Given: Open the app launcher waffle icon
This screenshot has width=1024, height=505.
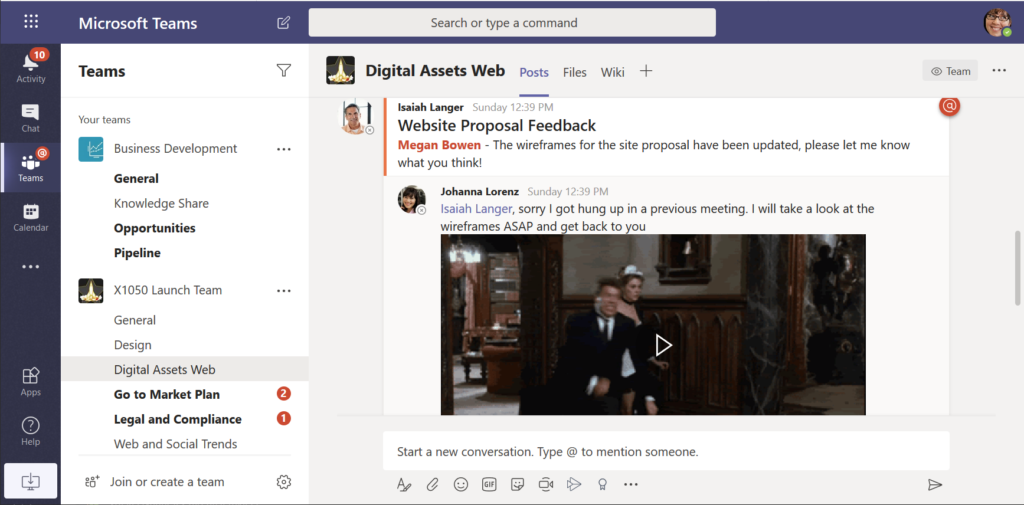Looking at the screenshot, I should pos(31,22).
